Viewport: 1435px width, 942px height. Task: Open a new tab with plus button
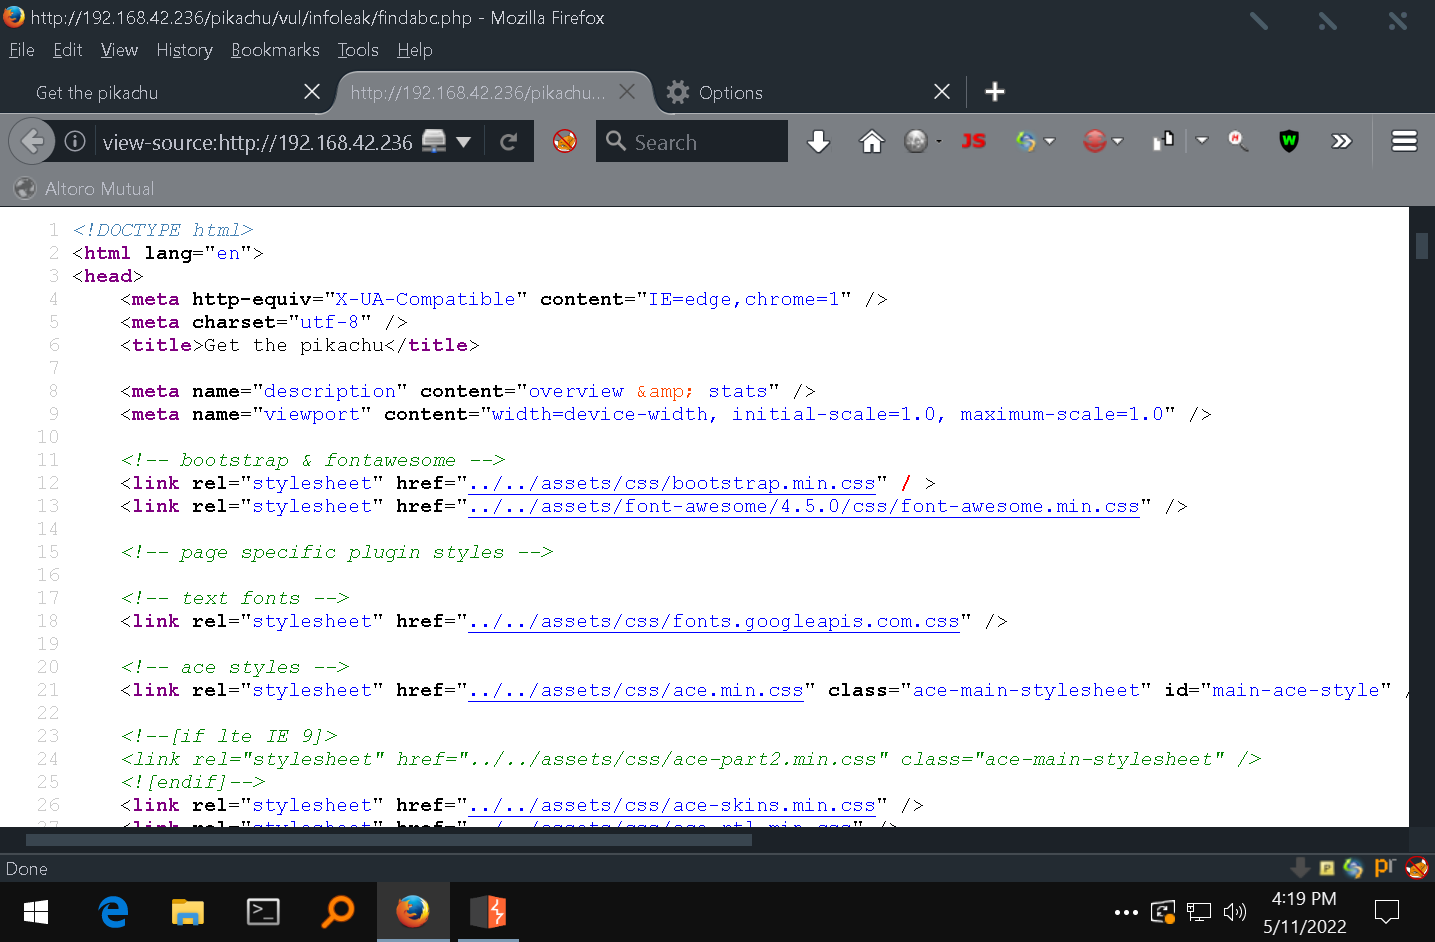pyautogui.click(x=994, y=92)
